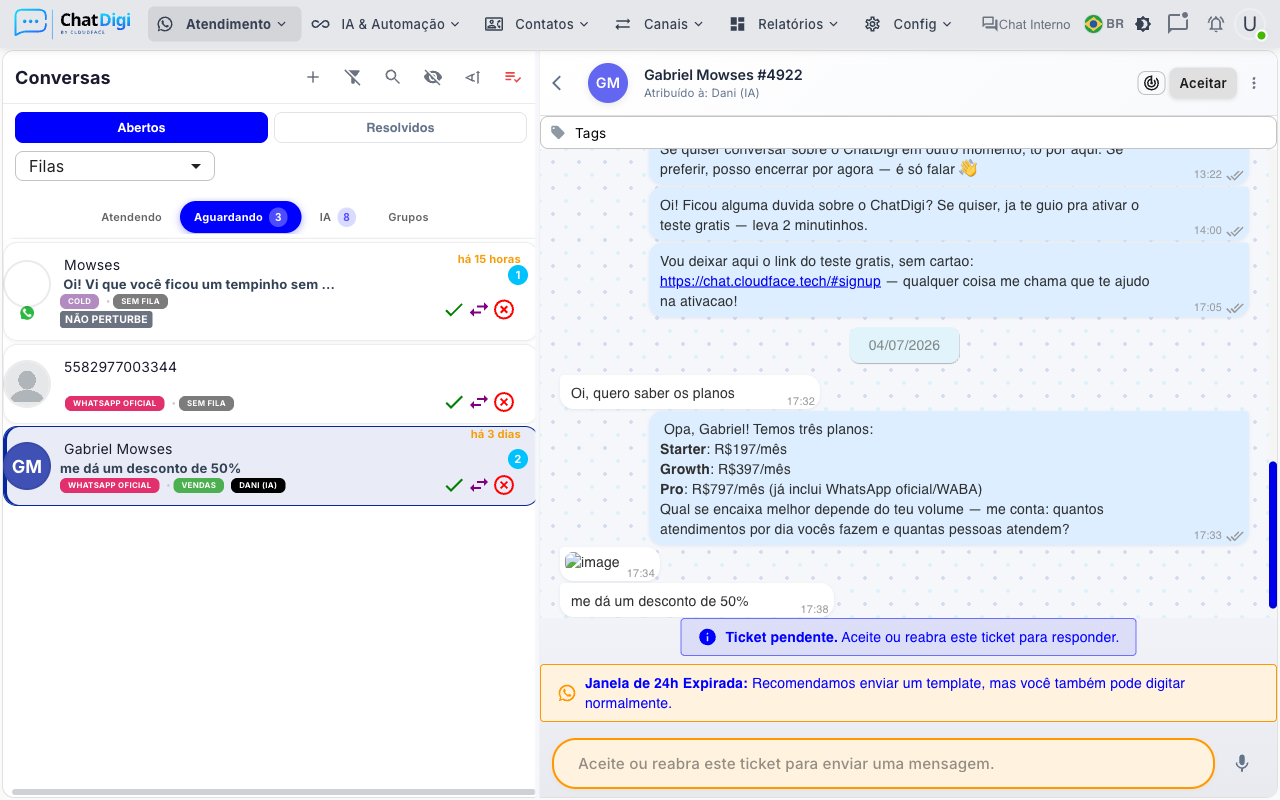Change conversation sort order icon

point(473,77)
